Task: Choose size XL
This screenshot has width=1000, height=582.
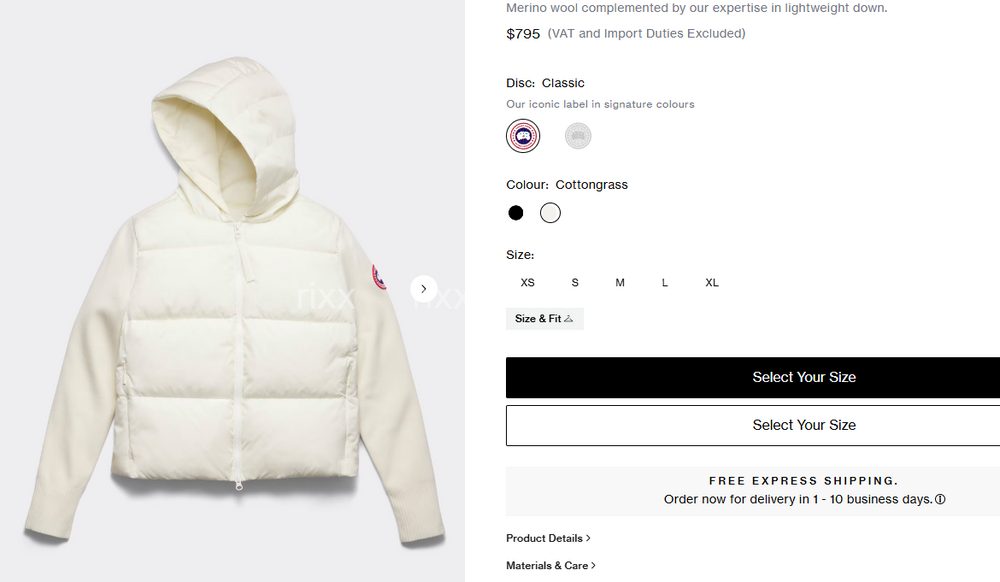Action: pyautogui.click(x=712, y=283)
